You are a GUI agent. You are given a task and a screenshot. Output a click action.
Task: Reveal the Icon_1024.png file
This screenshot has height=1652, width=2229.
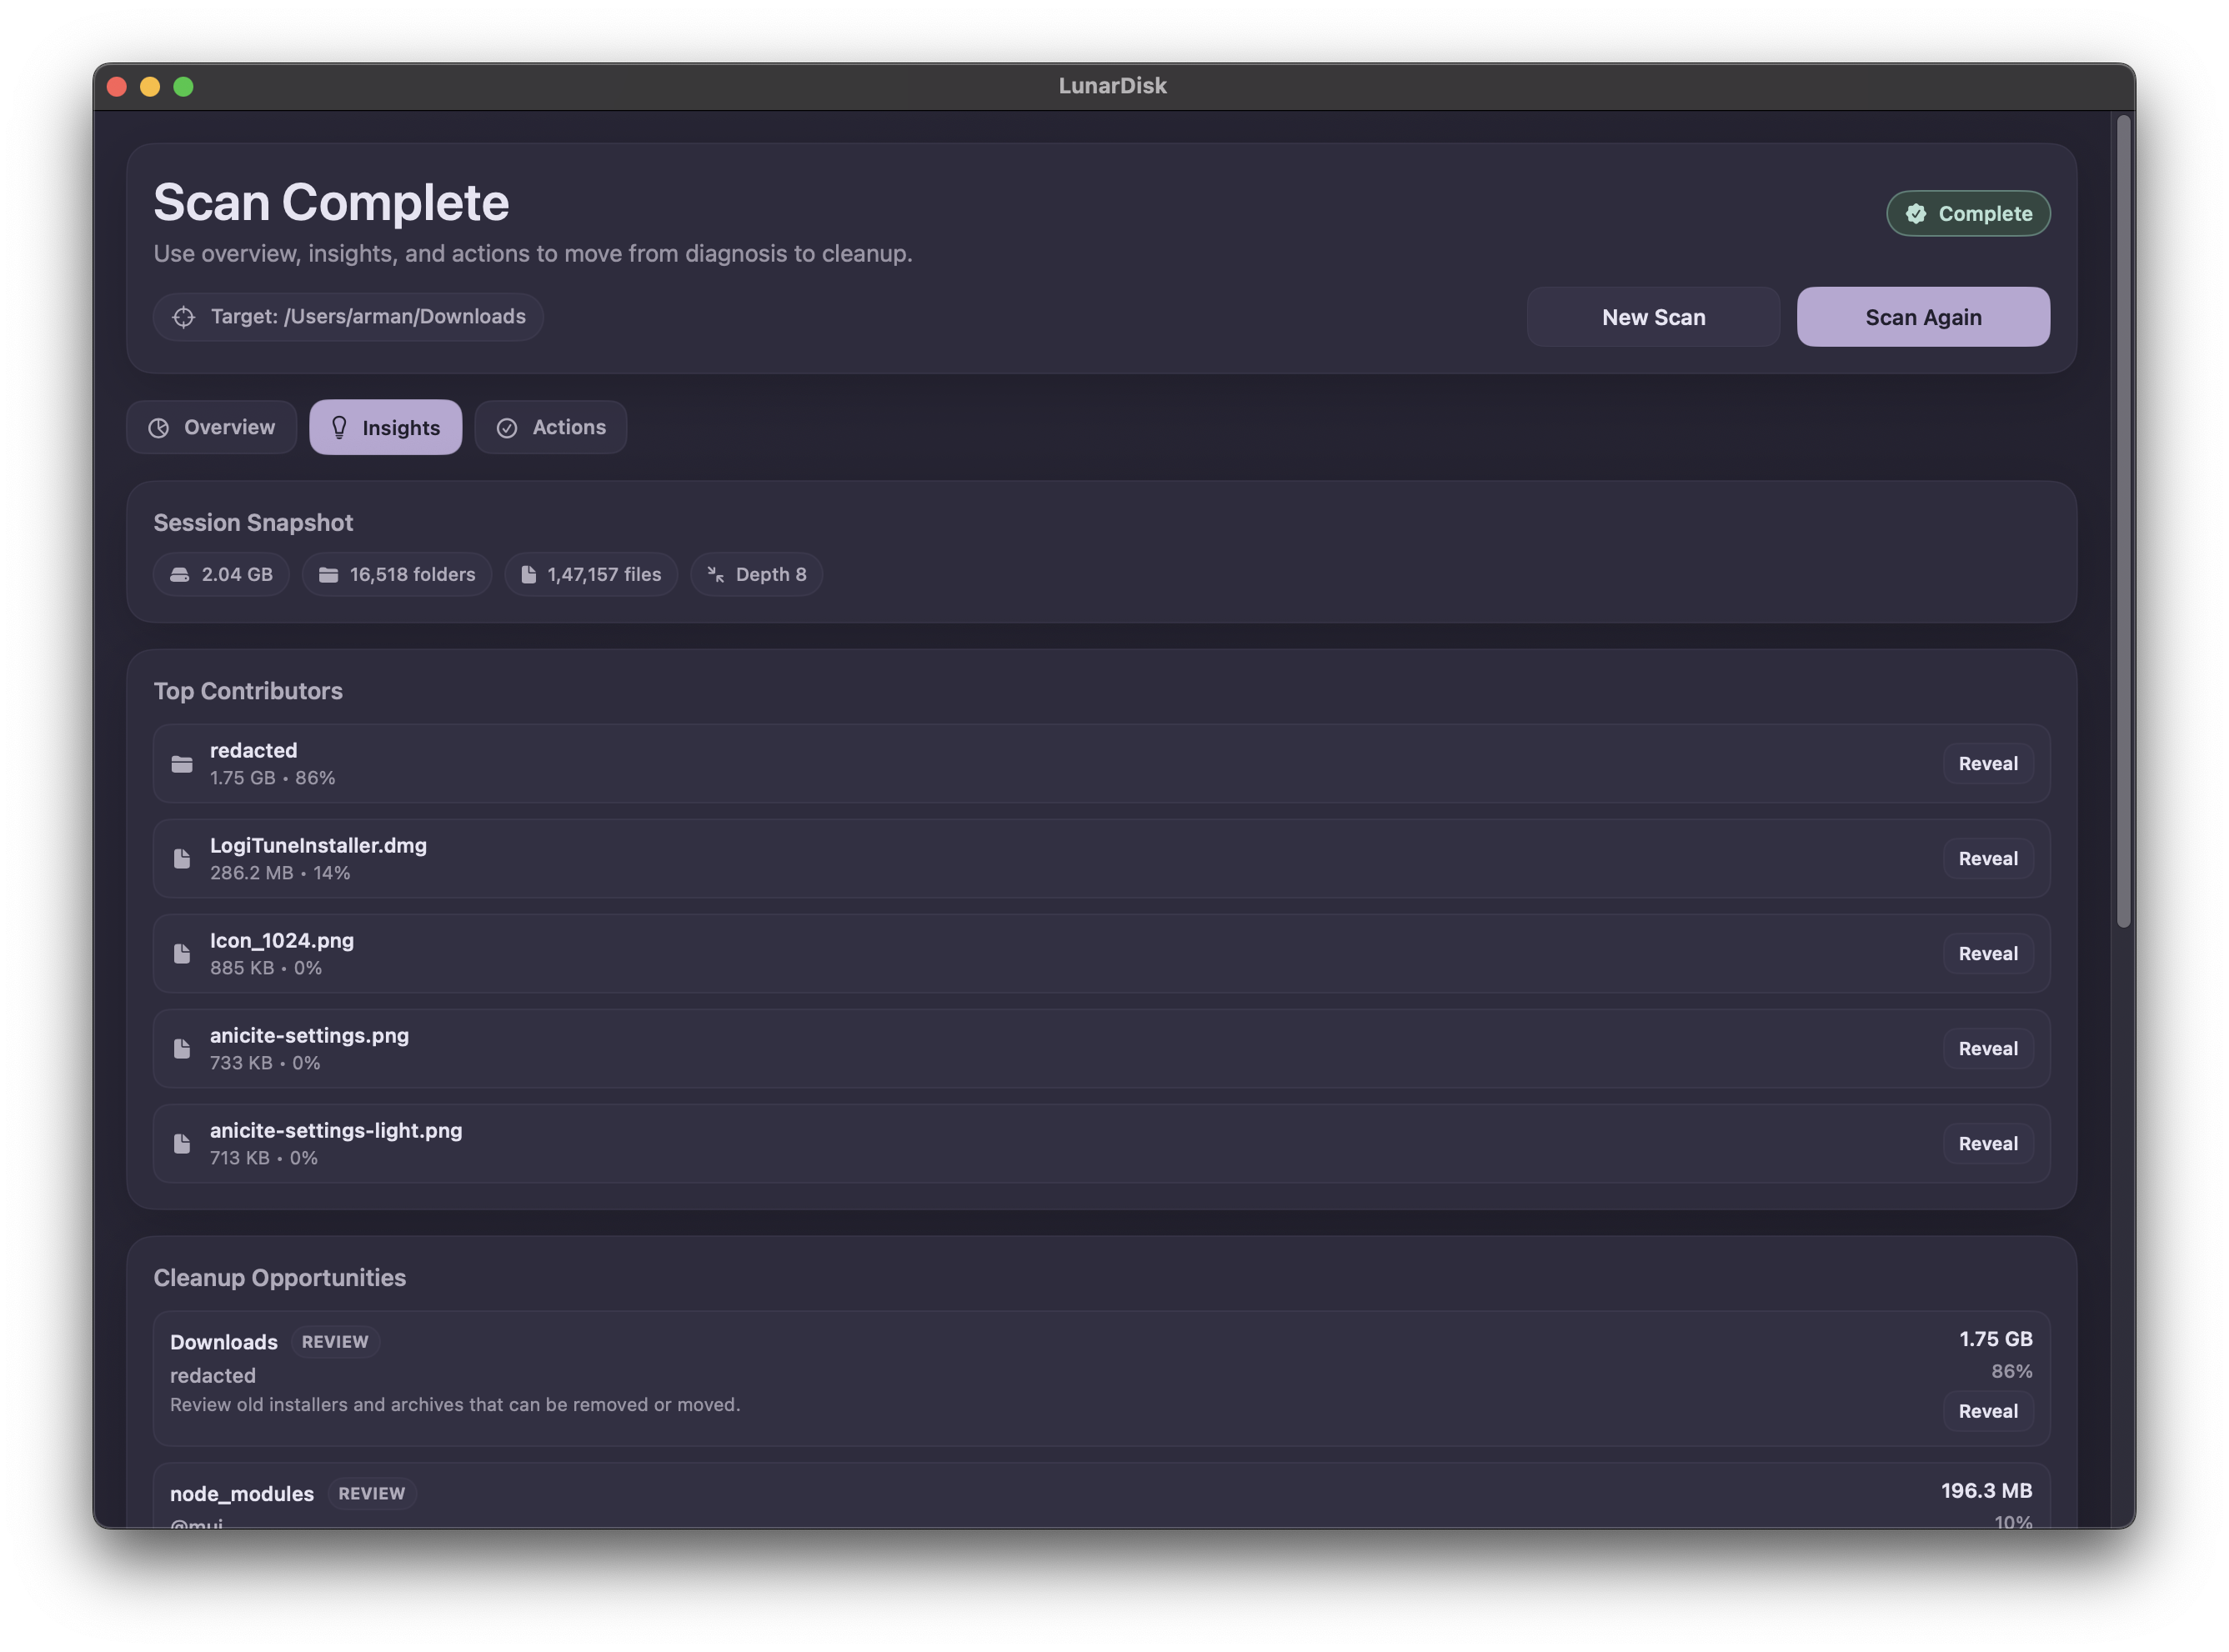coord(1988,953)
